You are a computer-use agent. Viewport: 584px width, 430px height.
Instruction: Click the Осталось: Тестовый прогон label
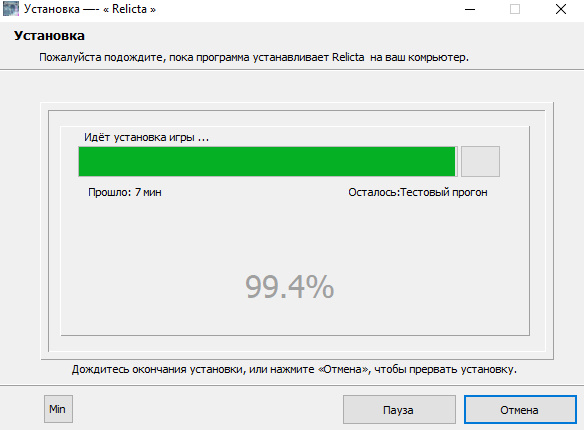coord(418,192)
